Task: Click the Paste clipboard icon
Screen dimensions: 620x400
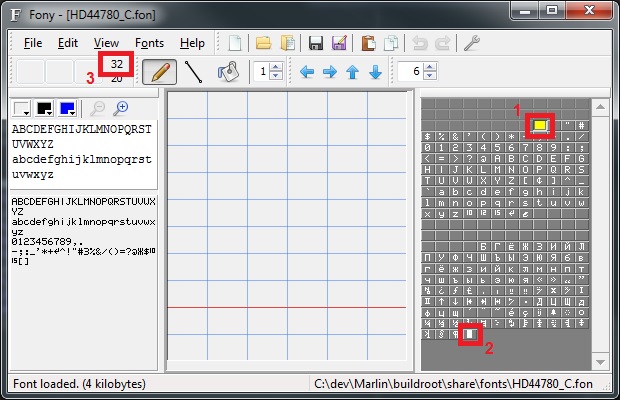Action: [369, 43]
